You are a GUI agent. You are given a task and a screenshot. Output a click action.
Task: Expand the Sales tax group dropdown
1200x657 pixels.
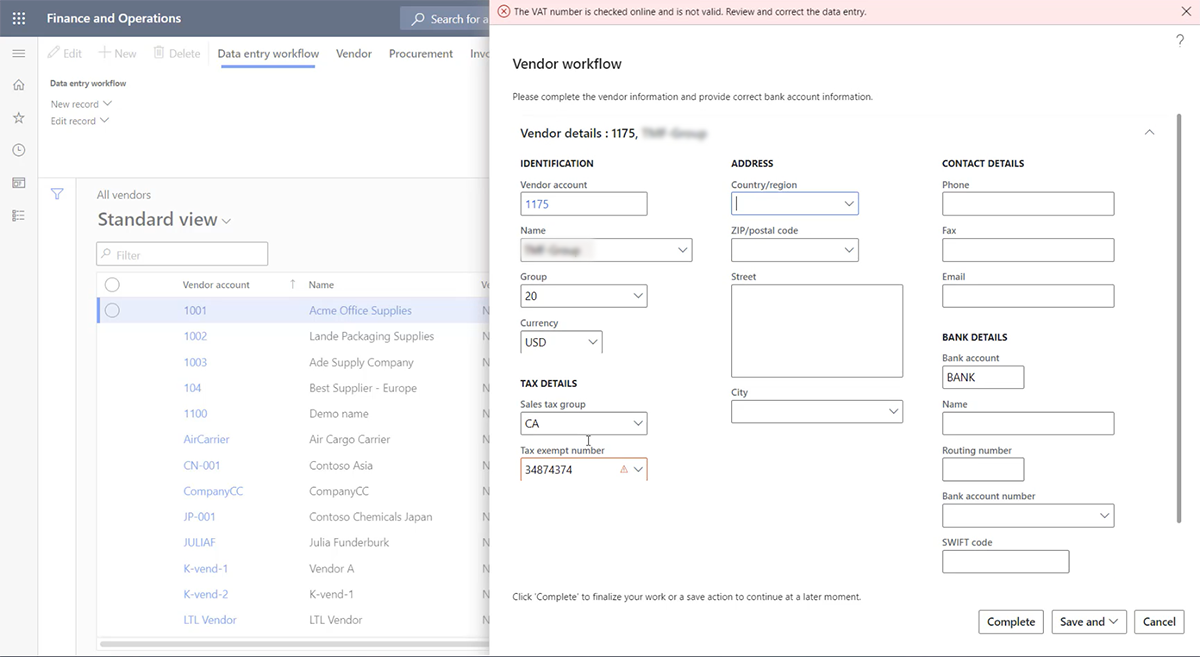point(638,423)
